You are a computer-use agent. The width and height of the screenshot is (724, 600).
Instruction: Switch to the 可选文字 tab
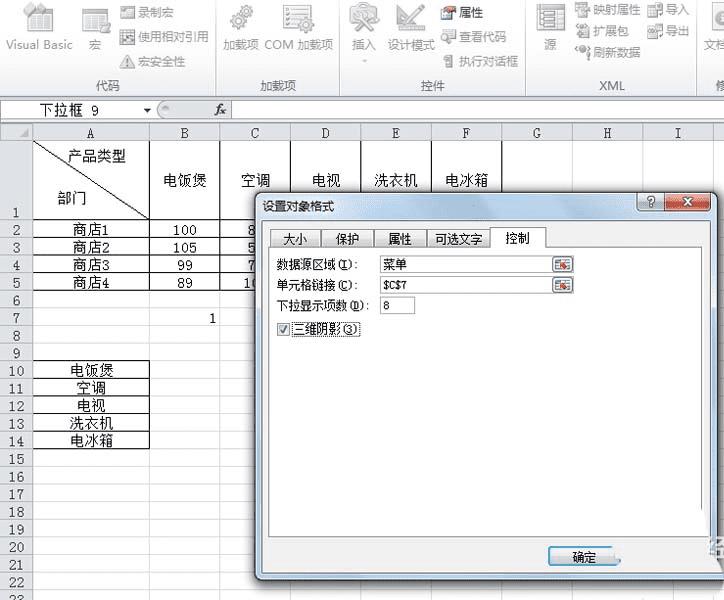(459, 239)
